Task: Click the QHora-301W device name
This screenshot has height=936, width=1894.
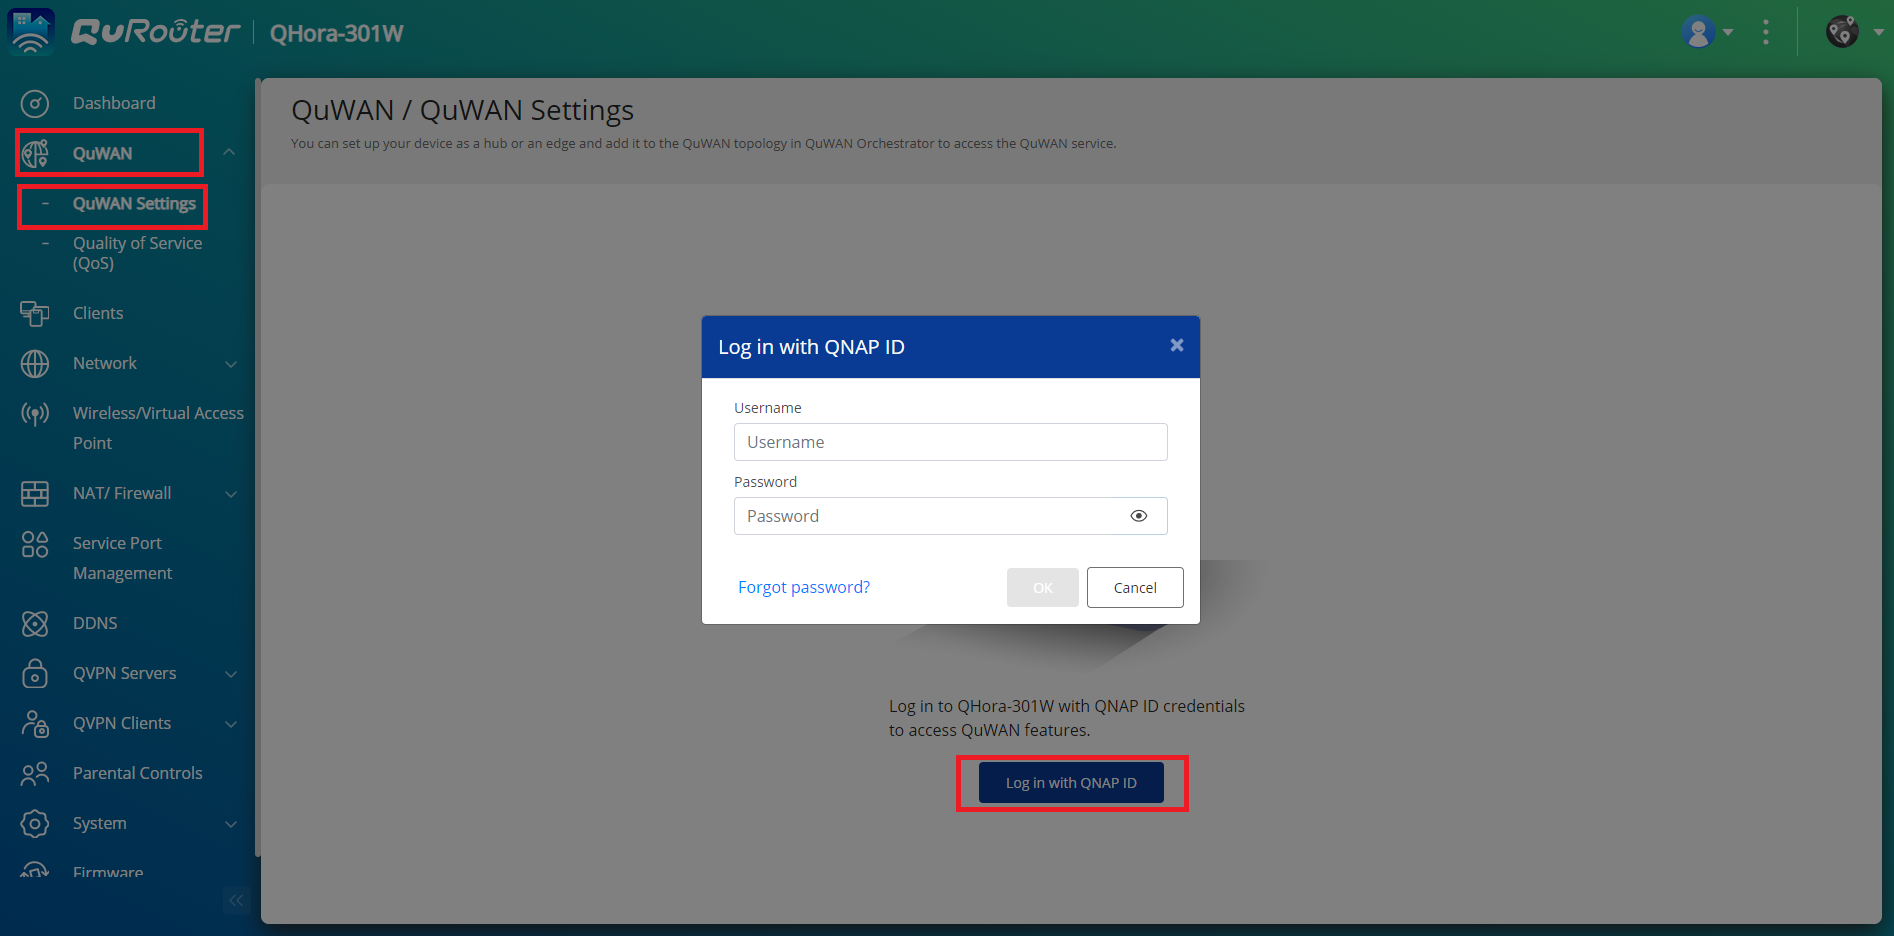Action: [x=337, y=33]
